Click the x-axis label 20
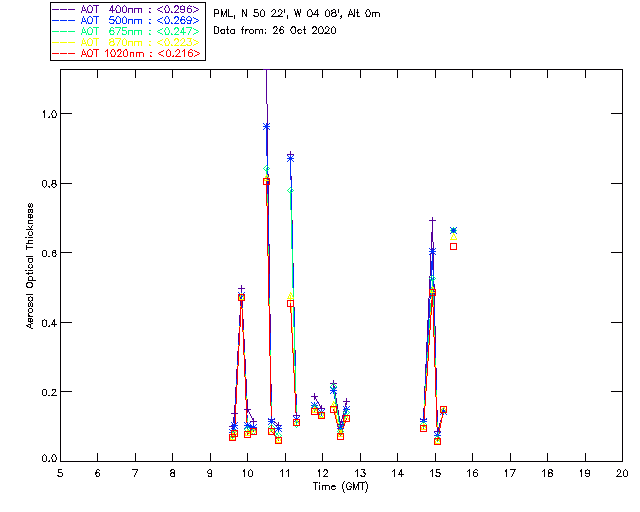 [x=622, y=473]
